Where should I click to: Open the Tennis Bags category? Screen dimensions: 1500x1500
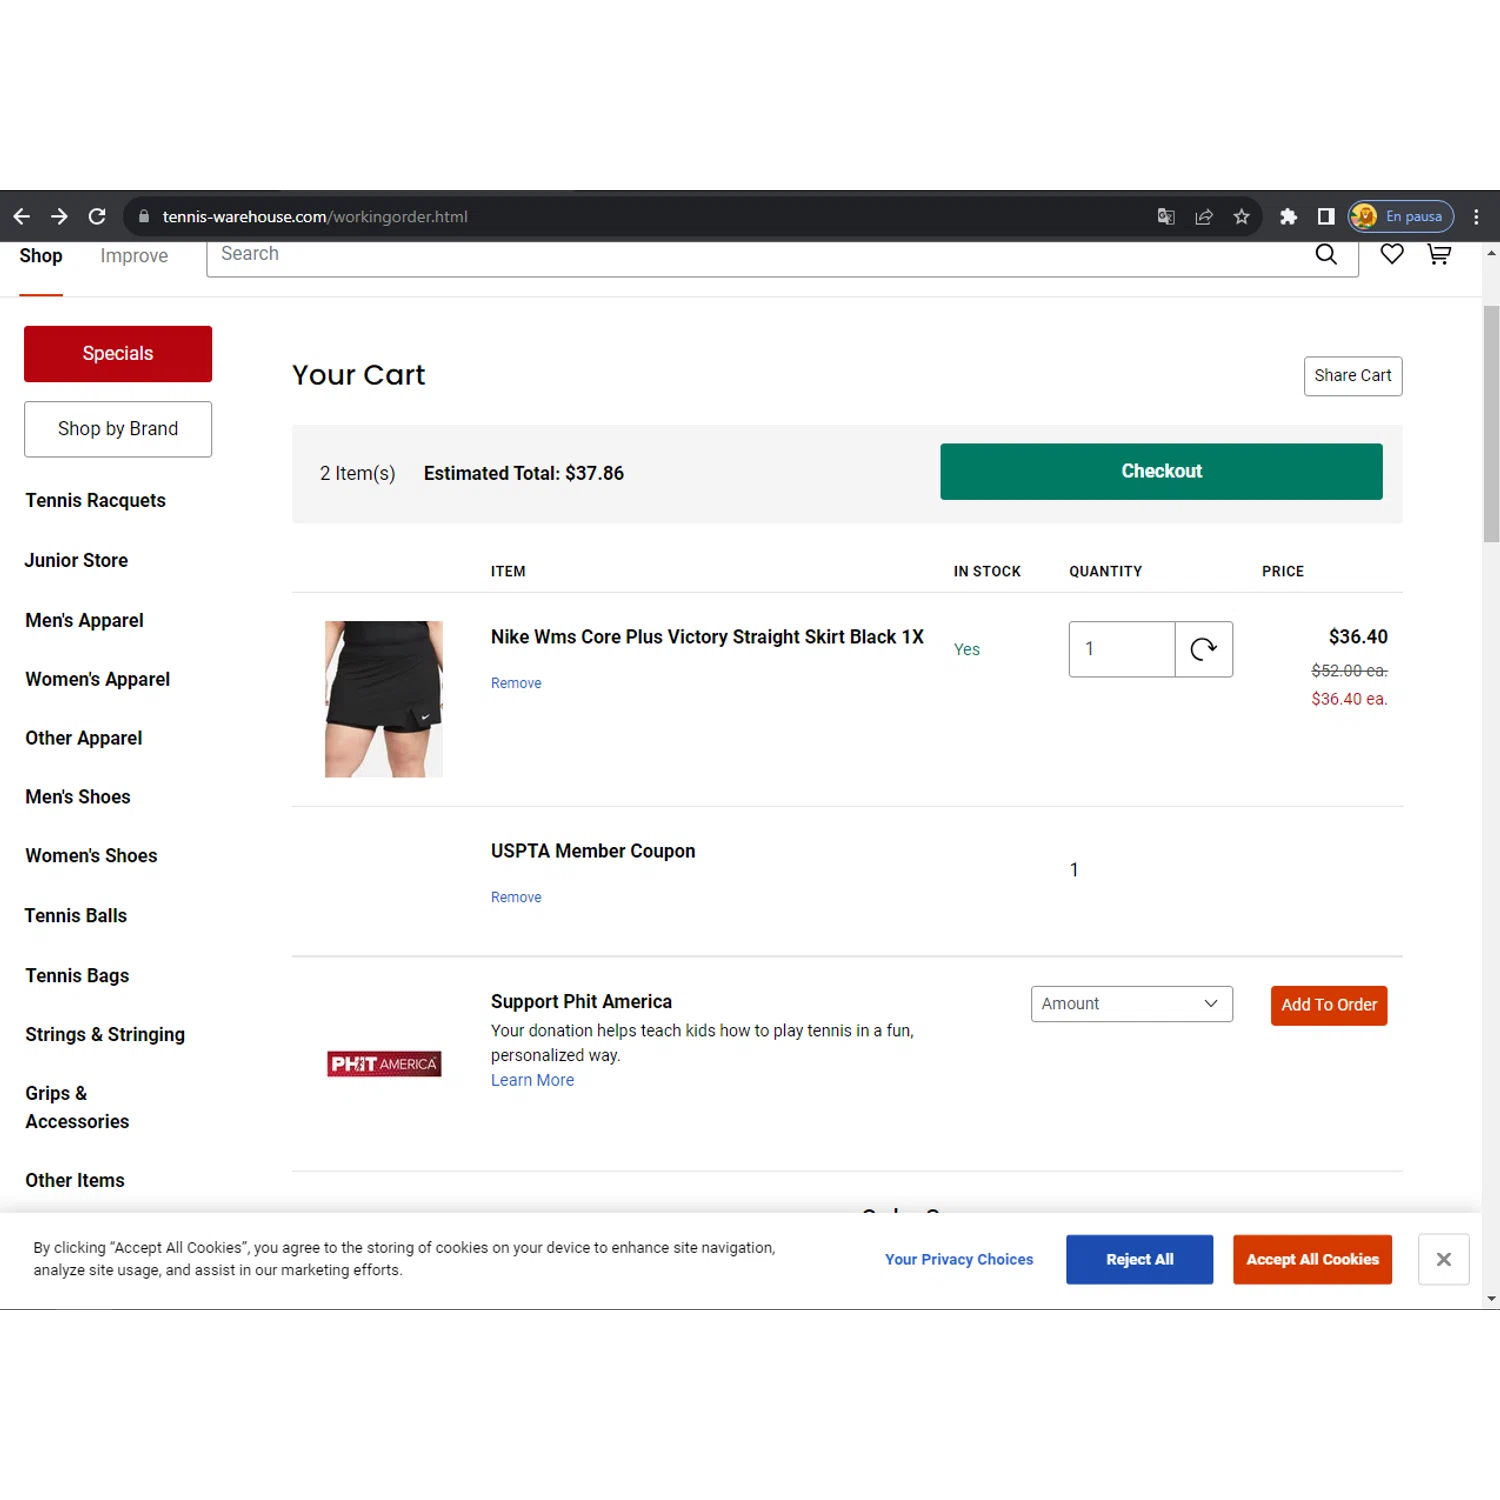[77, 976]
